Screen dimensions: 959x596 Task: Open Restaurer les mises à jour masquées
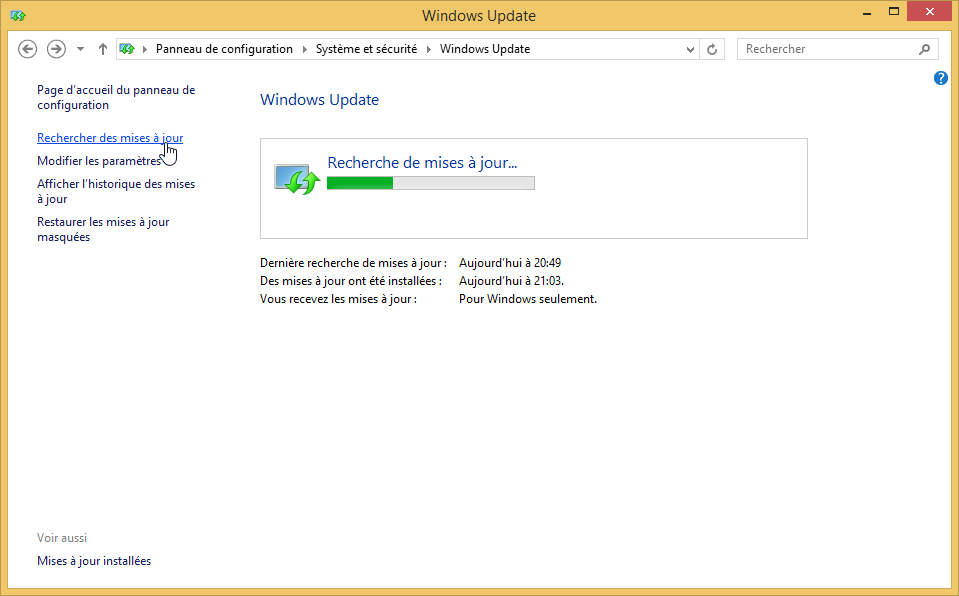pyautogui.click(x=103, y=229)
